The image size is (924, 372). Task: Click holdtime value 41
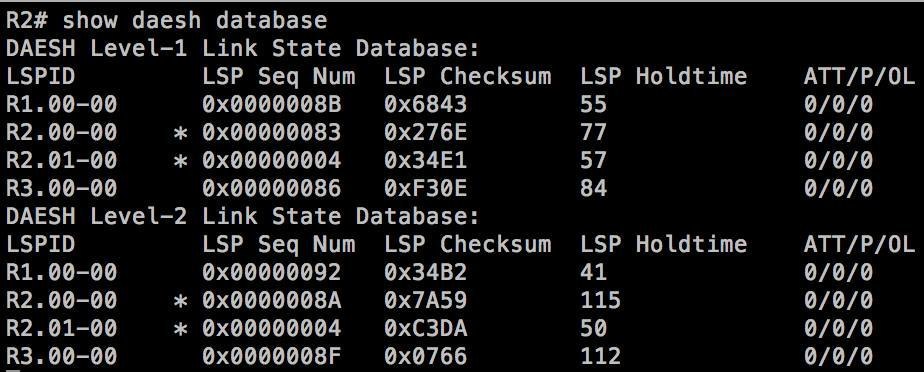click(593, 272)
